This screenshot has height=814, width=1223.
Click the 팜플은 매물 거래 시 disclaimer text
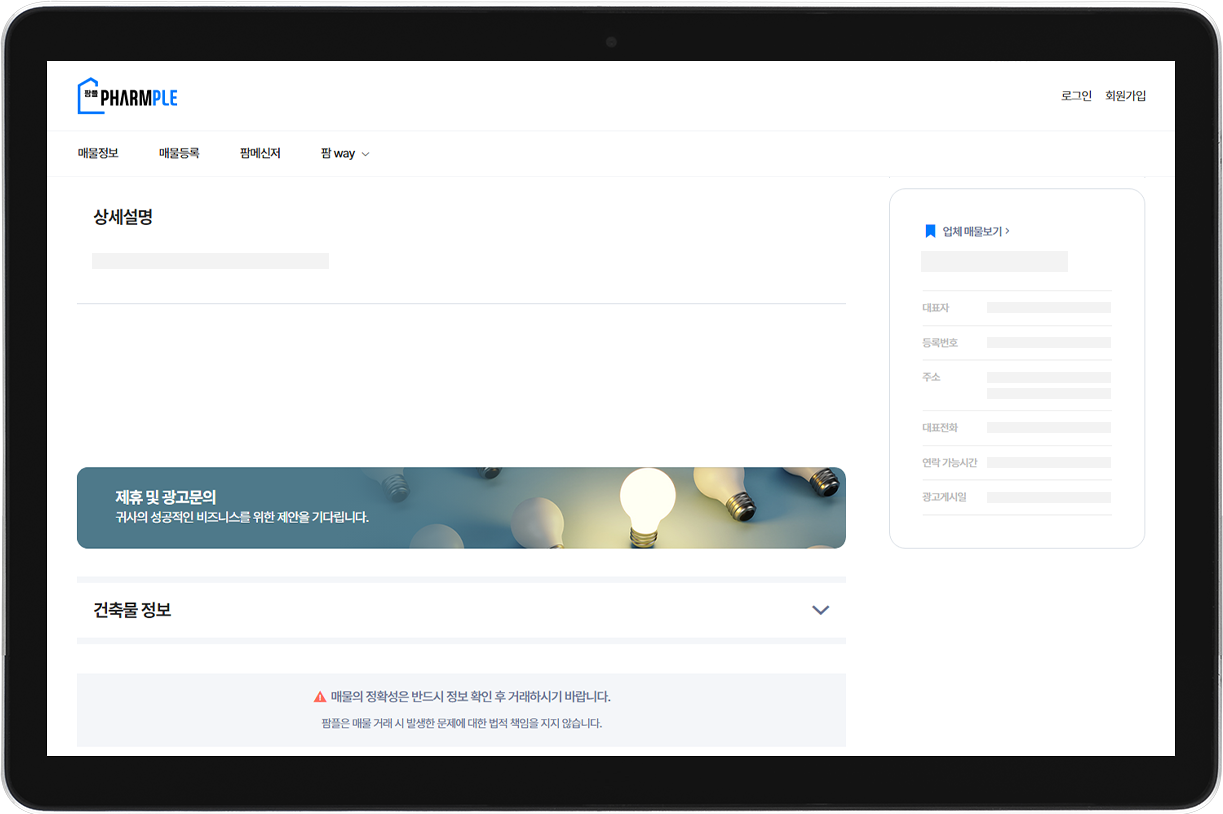tap(461, 723)
